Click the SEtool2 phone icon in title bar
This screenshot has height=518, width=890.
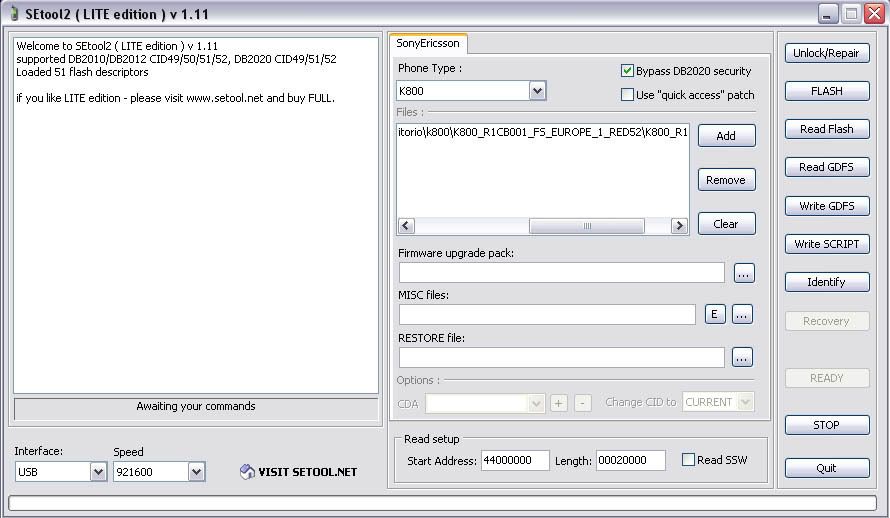point(14,14)
